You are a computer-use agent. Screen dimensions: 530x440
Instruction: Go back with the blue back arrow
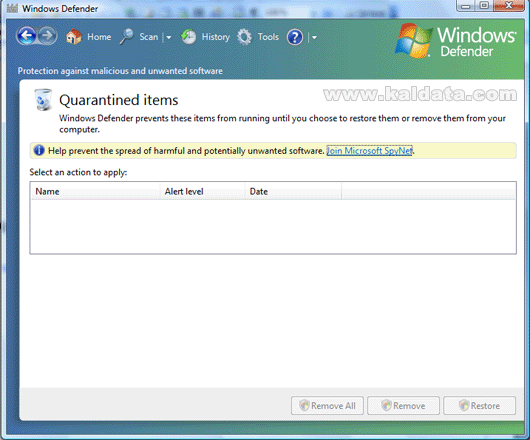pos(26,35)
